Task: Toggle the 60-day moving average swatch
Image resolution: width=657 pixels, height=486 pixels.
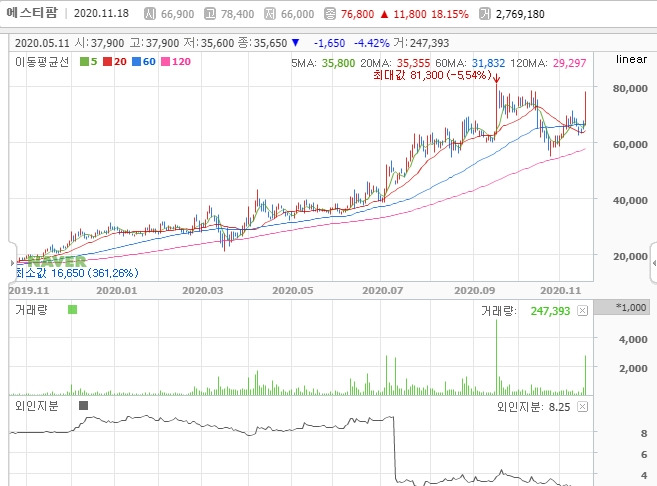Action: (x=136, y=62)
